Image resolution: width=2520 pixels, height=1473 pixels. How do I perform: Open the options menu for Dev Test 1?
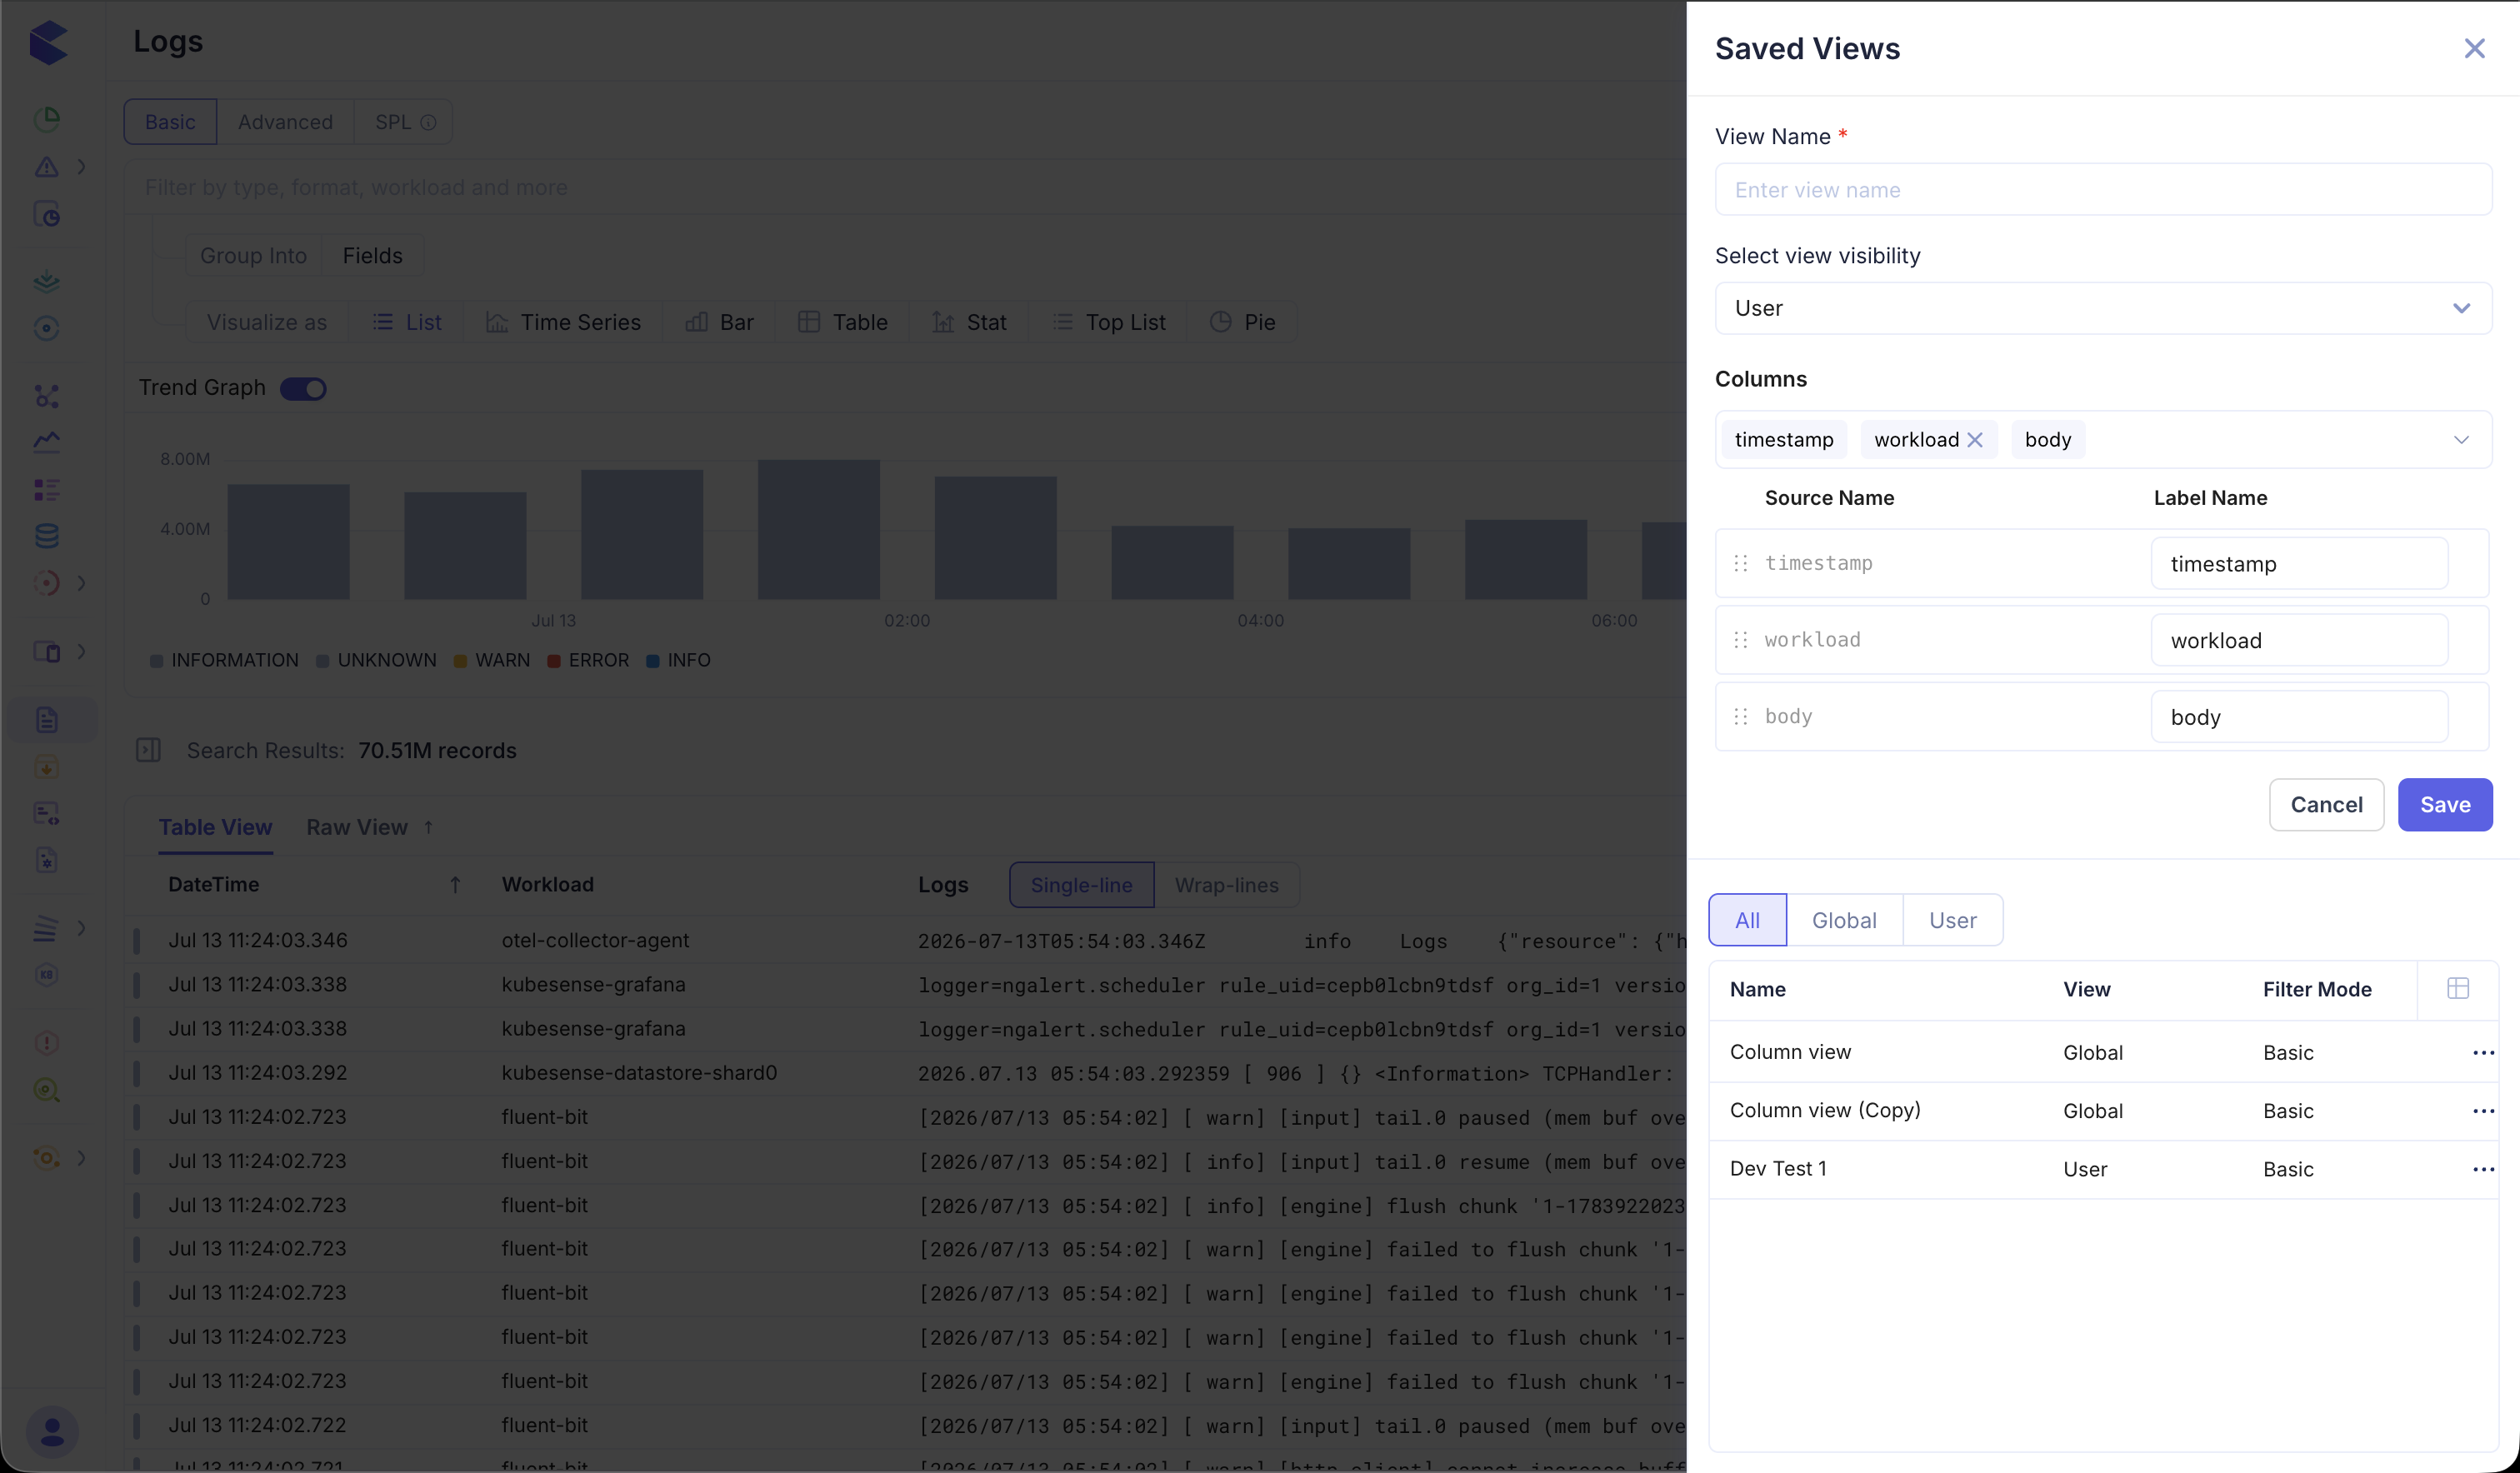tap(2483, 1169)
